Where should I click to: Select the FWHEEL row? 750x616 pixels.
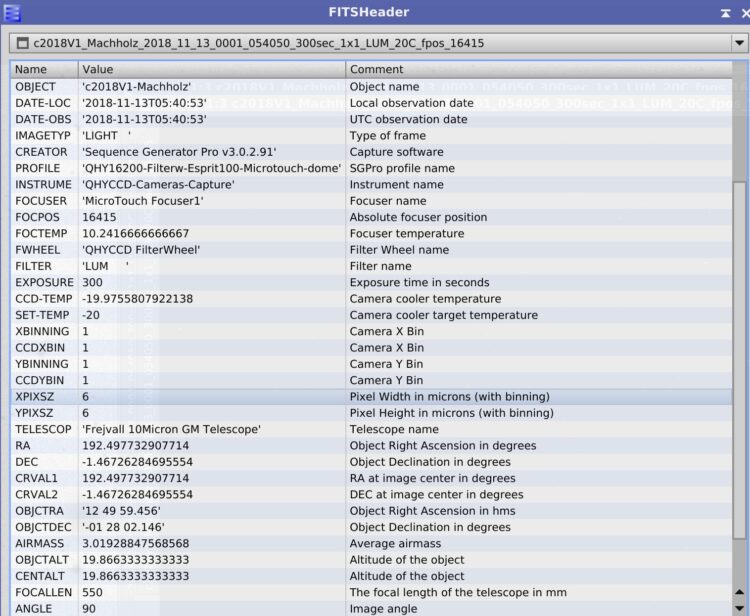click(x=371, y=250)
